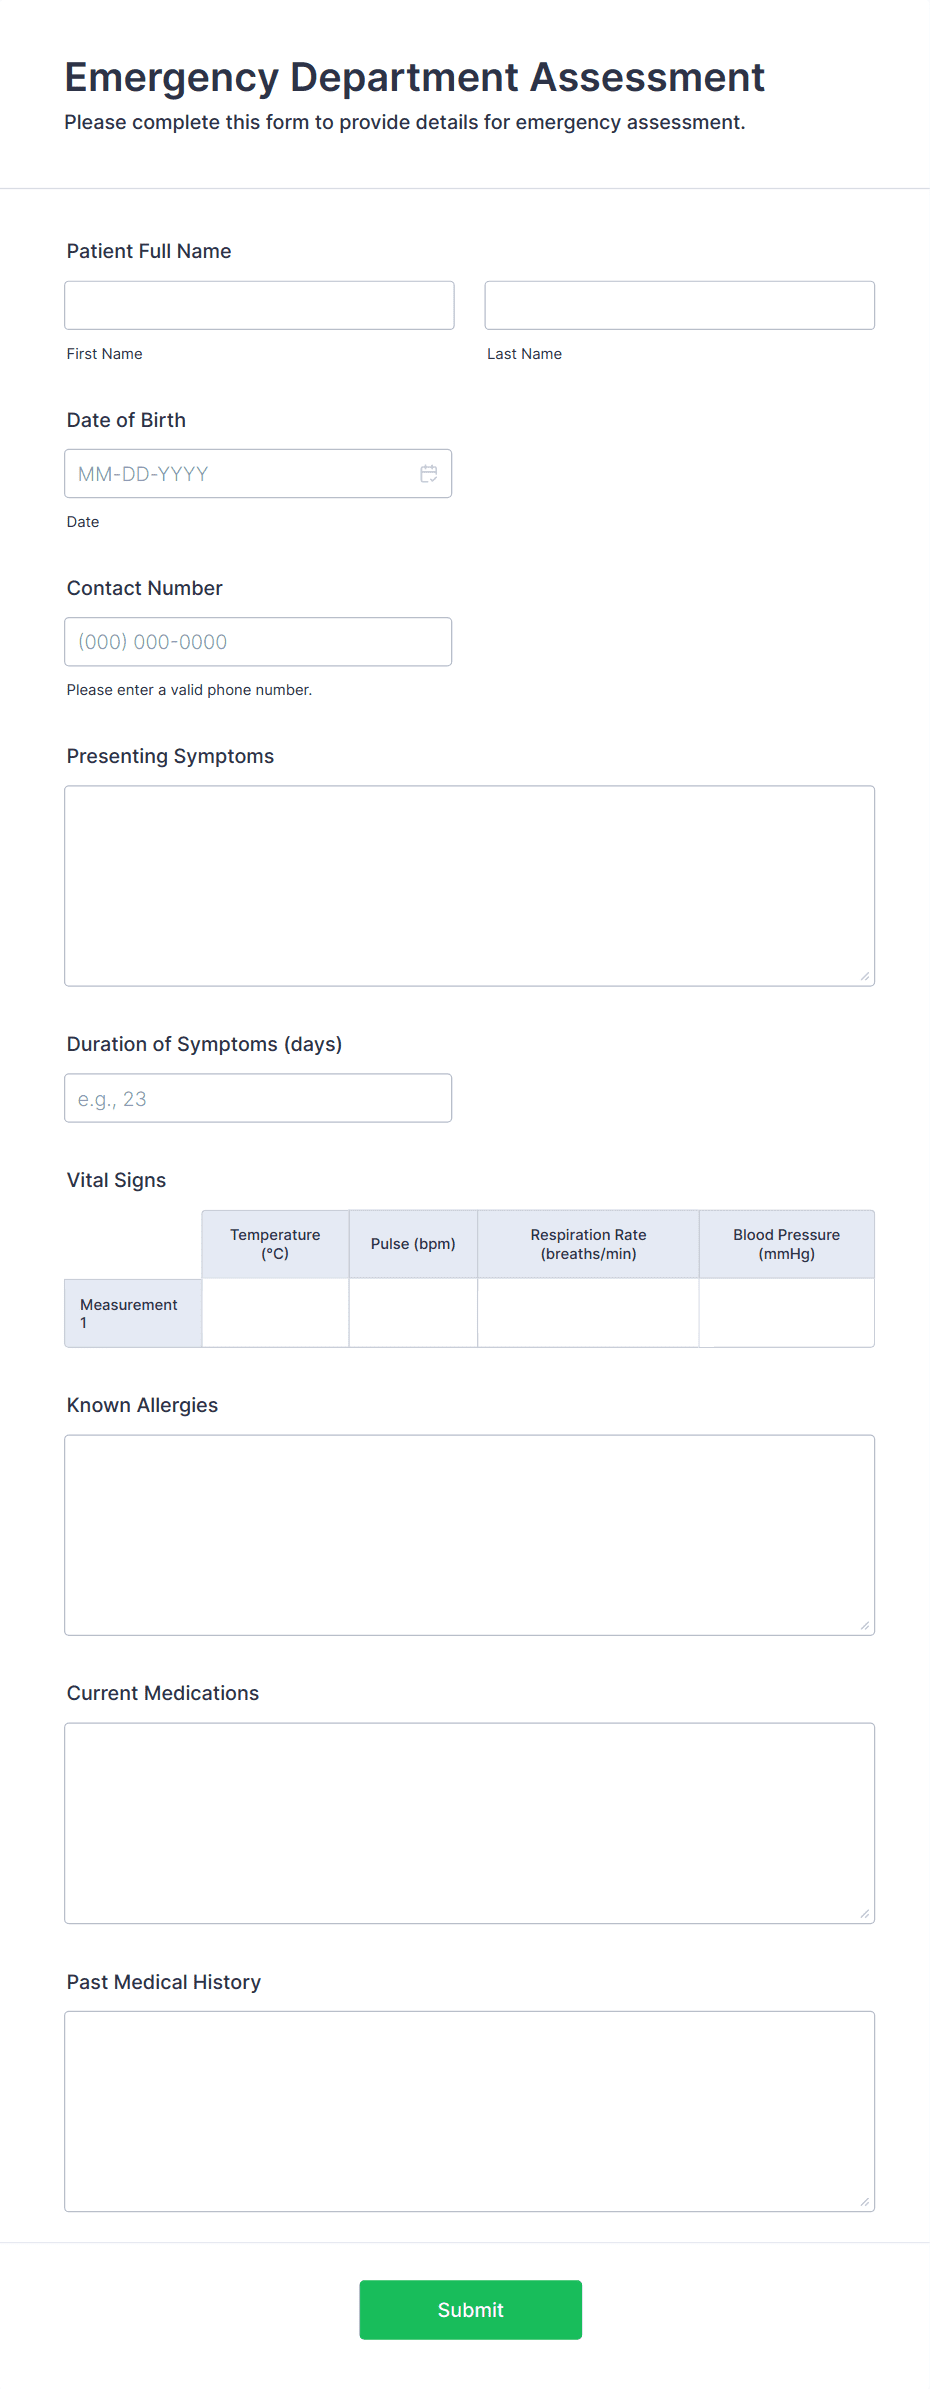Select the Last Name input field
The height and width of the screenshot is (2389, 930).
(679, 305)
